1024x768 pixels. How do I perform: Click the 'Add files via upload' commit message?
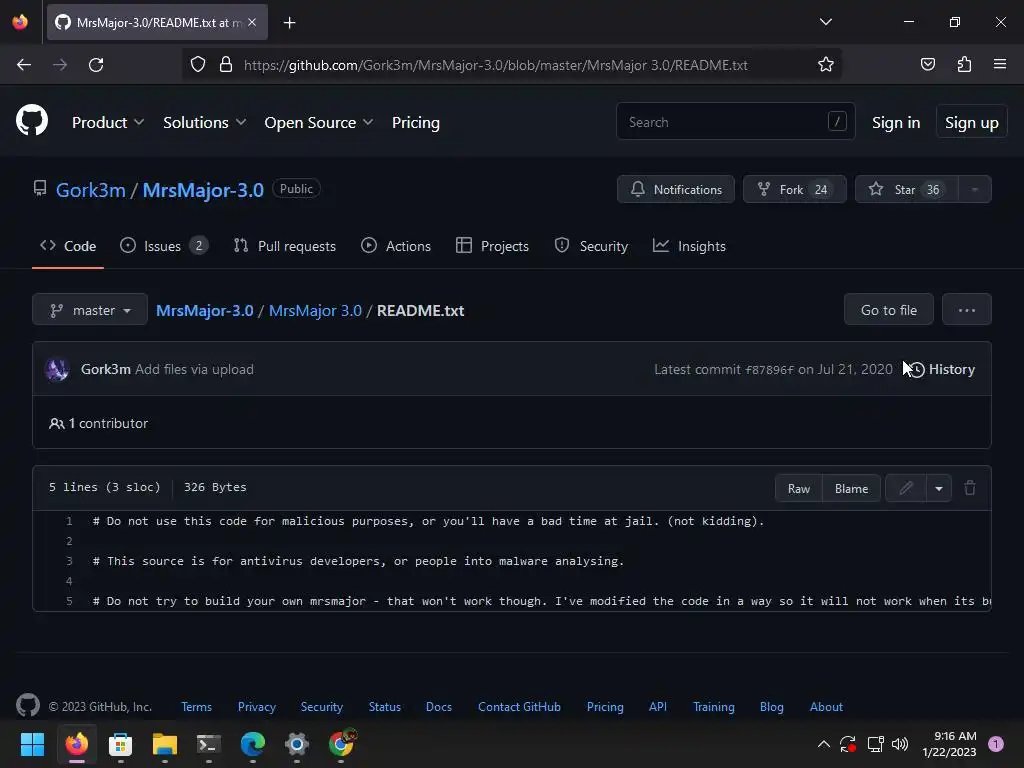click(x=194, y=370)
